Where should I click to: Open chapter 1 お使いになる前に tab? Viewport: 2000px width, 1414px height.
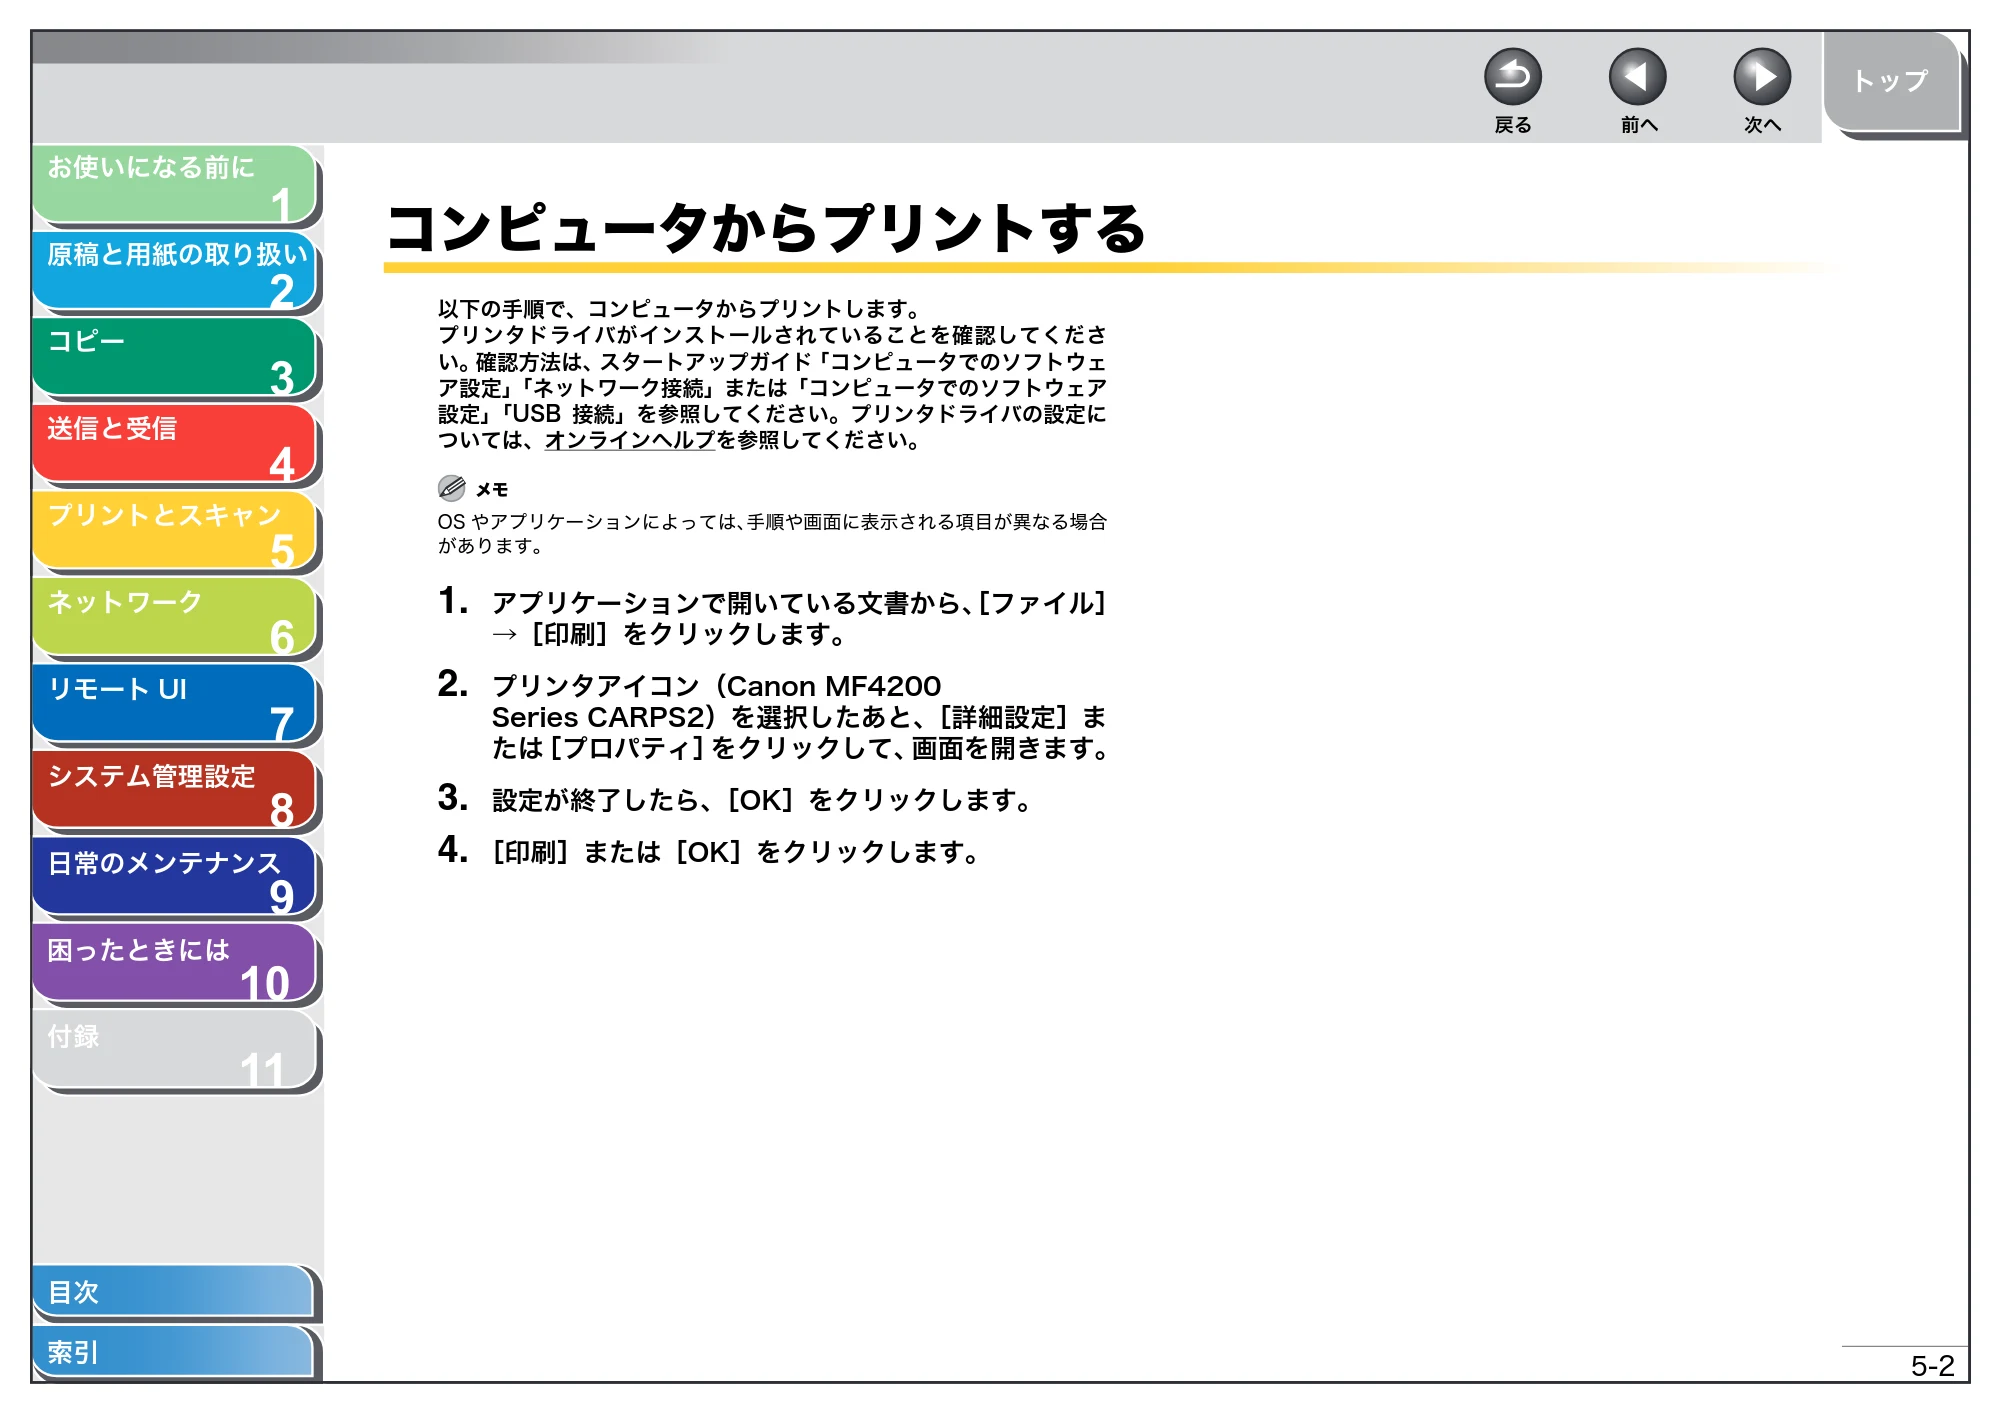[175, 184]
